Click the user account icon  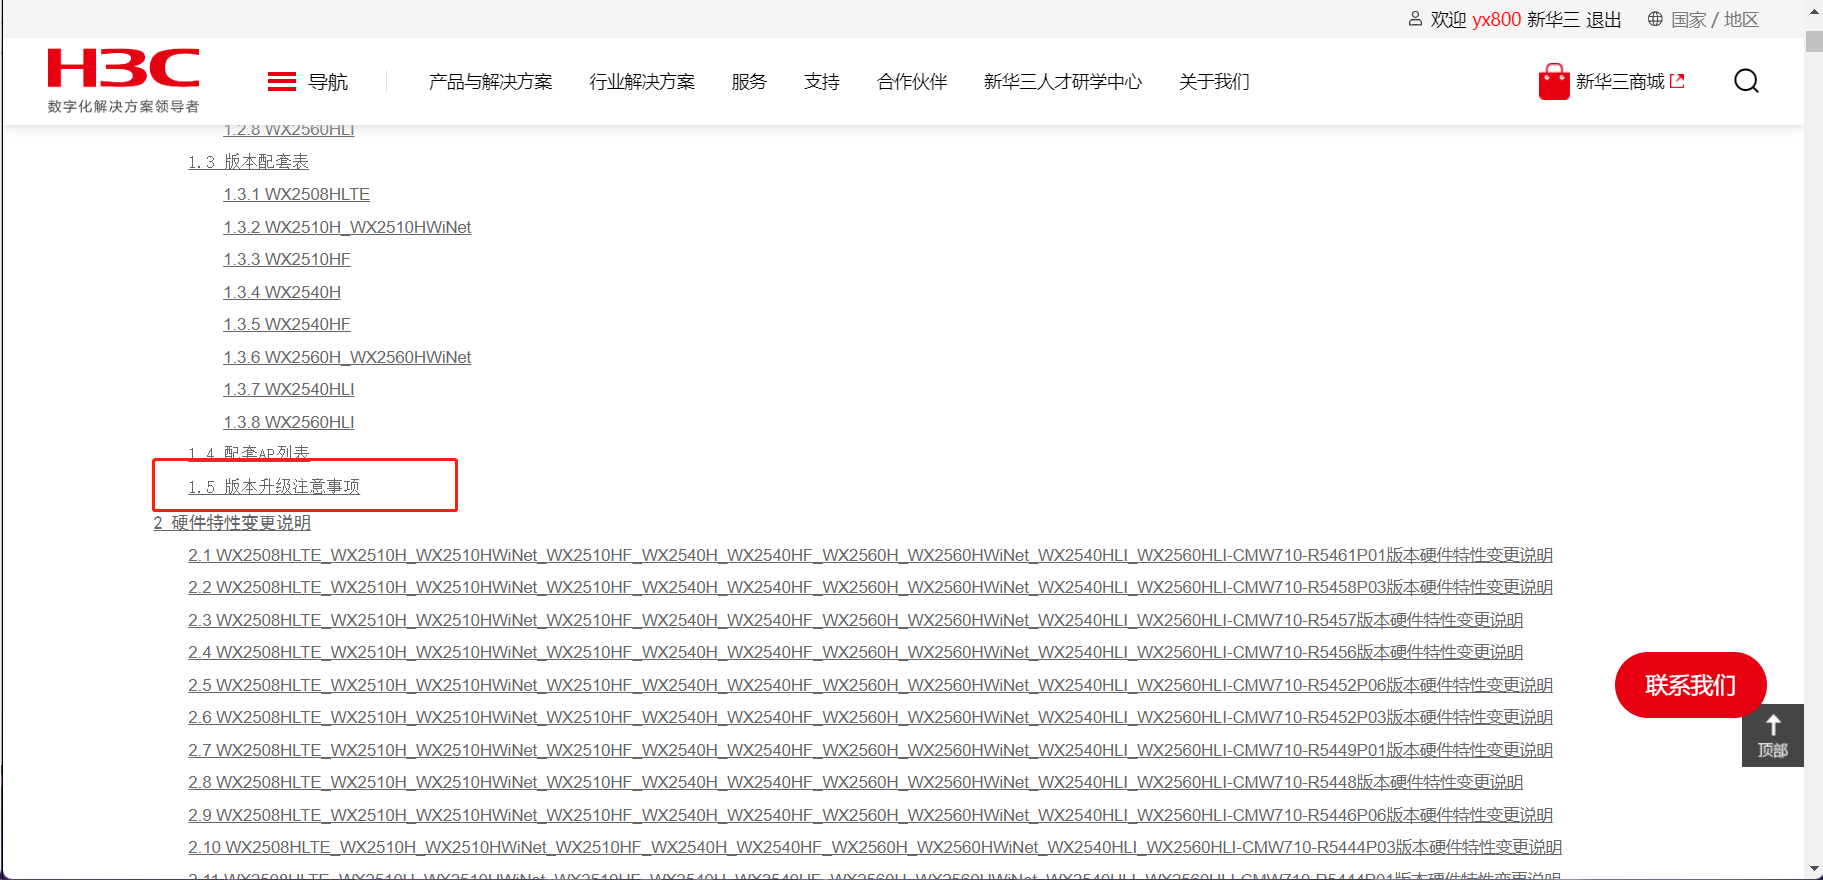pyautogui.click(x=1415, y=19)
